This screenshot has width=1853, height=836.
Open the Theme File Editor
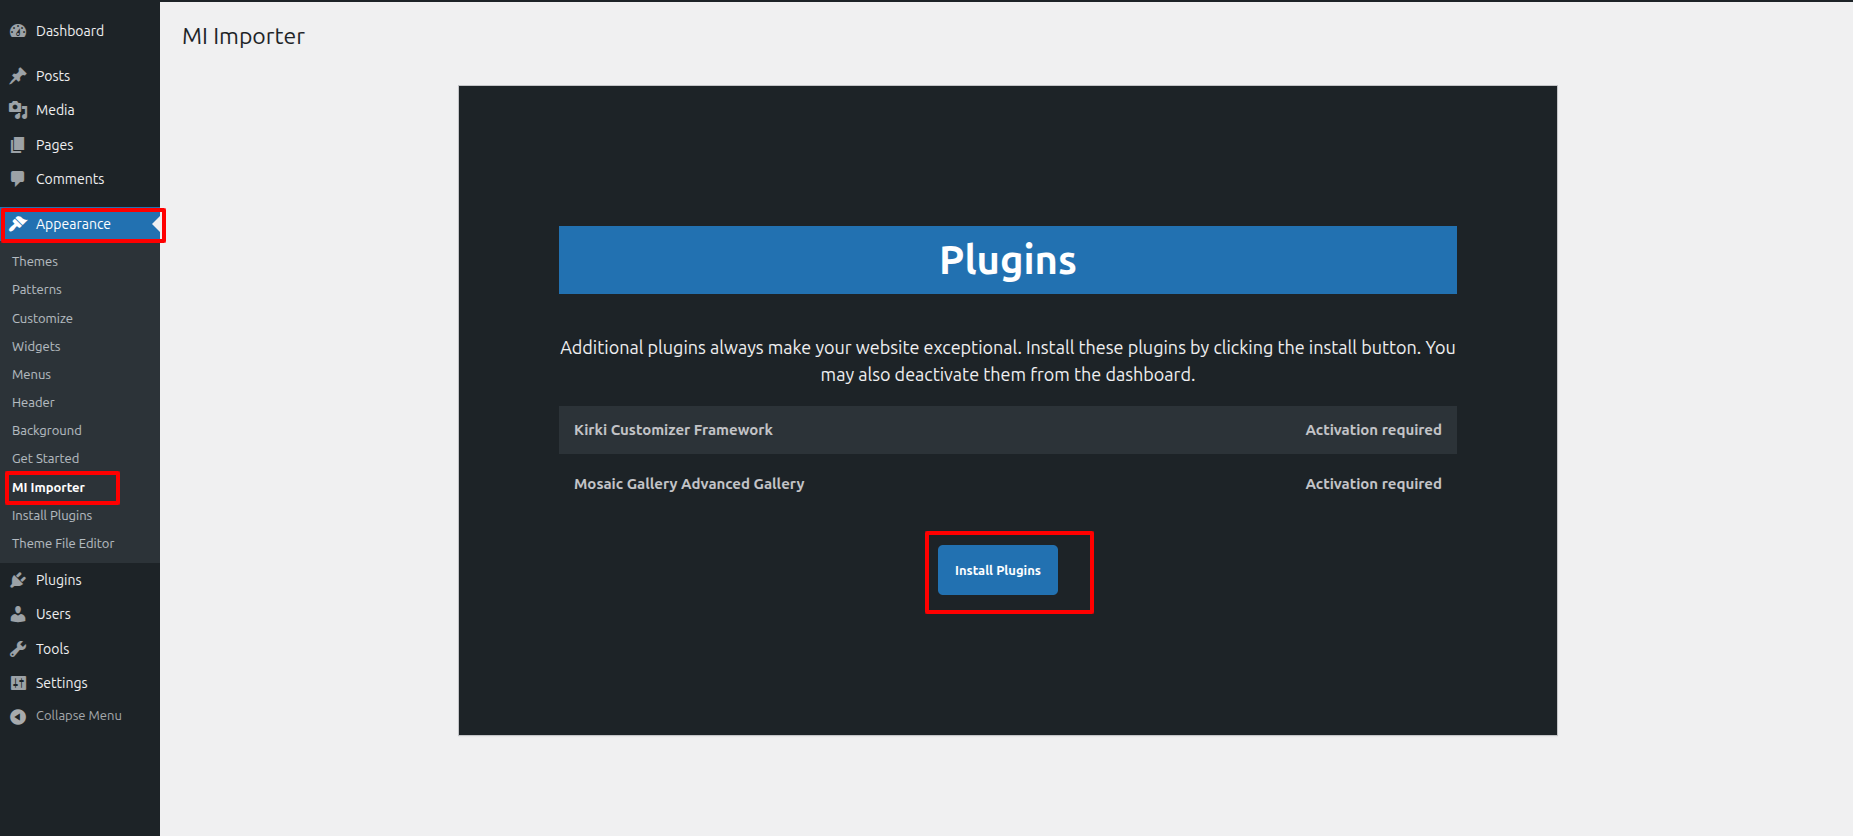point(63,544)
